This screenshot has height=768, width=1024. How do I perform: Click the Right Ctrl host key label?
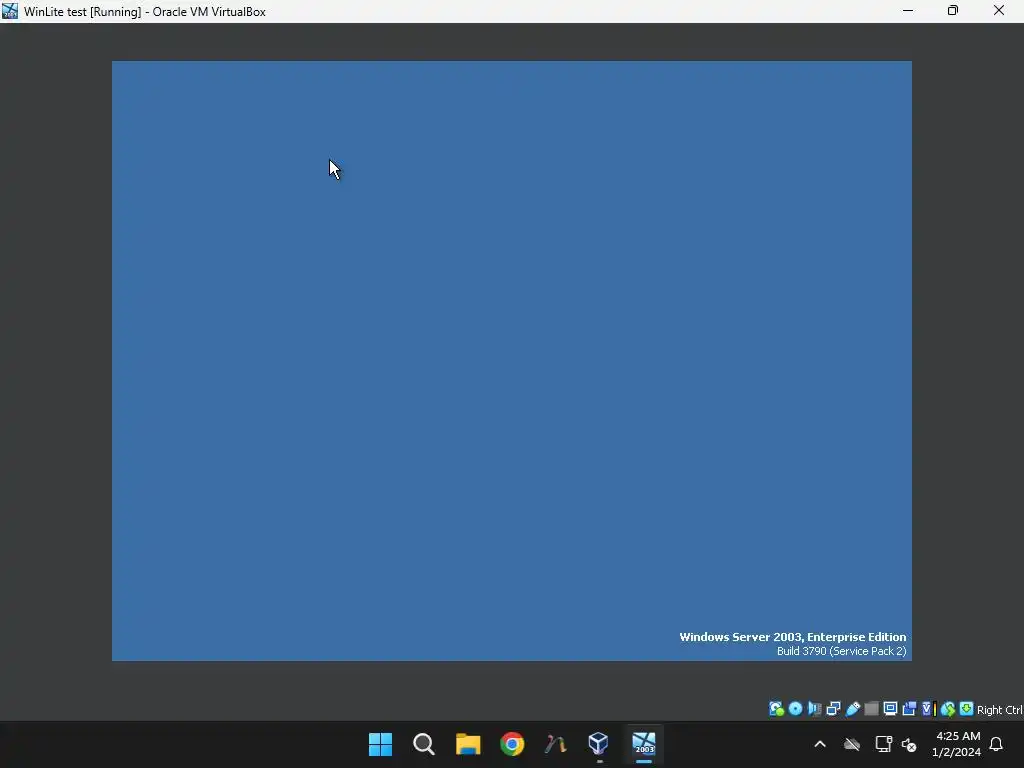click(x=1000, y=710)
